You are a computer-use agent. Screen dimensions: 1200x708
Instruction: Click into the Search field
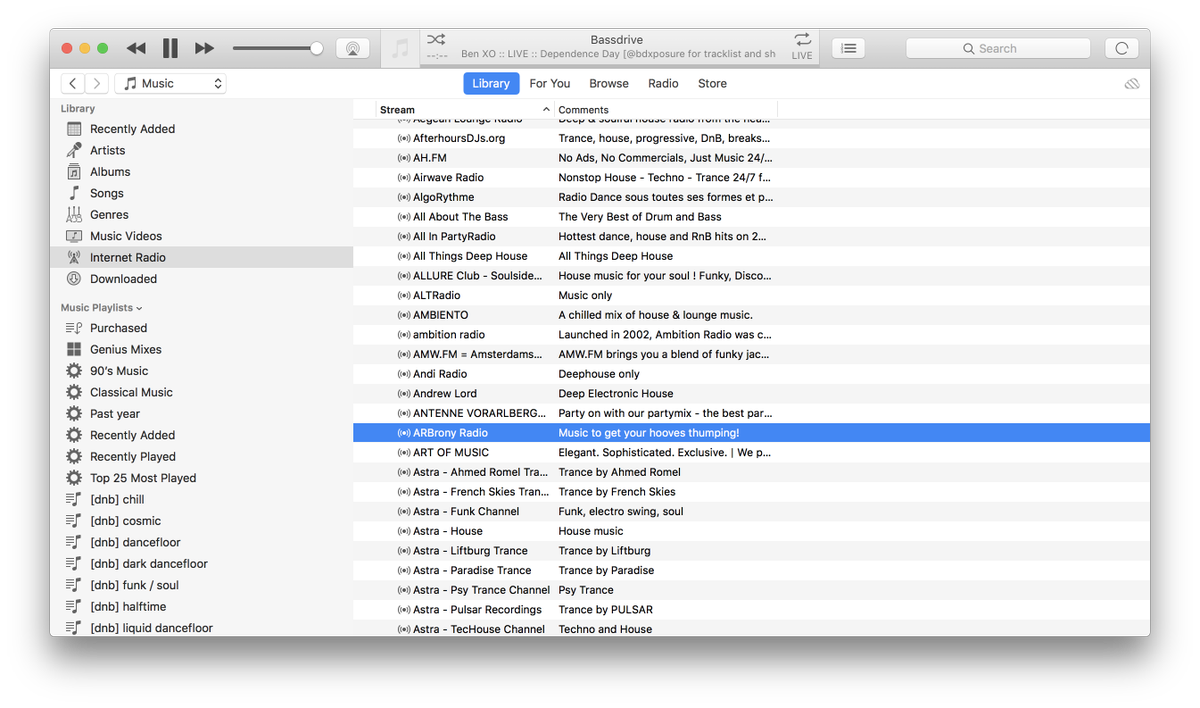[x=998, y=48]
